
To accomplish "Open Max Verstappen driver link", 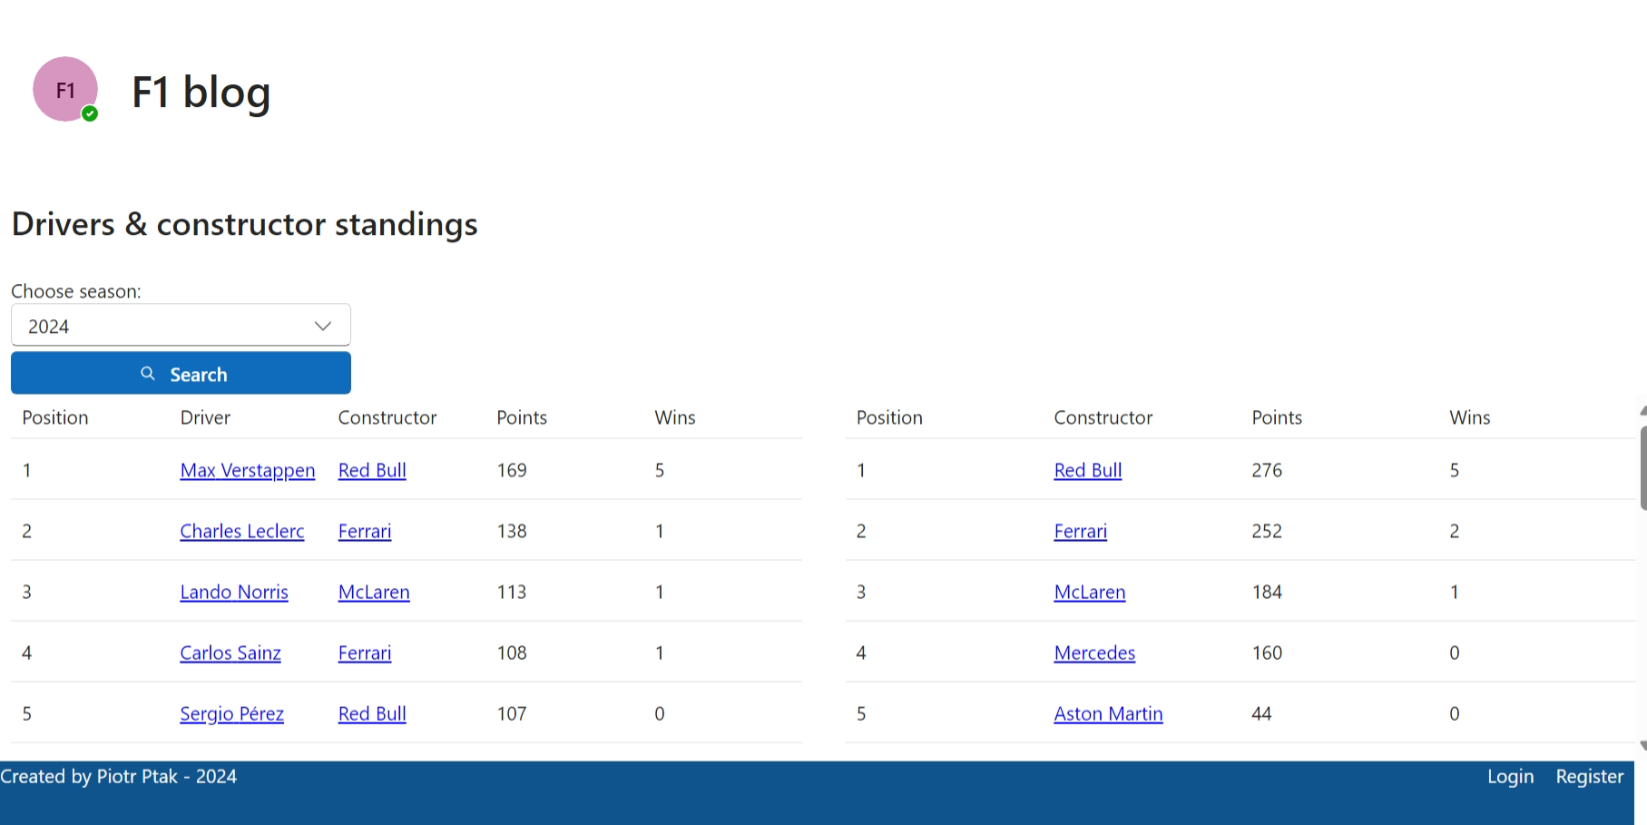I will (247, 470).
